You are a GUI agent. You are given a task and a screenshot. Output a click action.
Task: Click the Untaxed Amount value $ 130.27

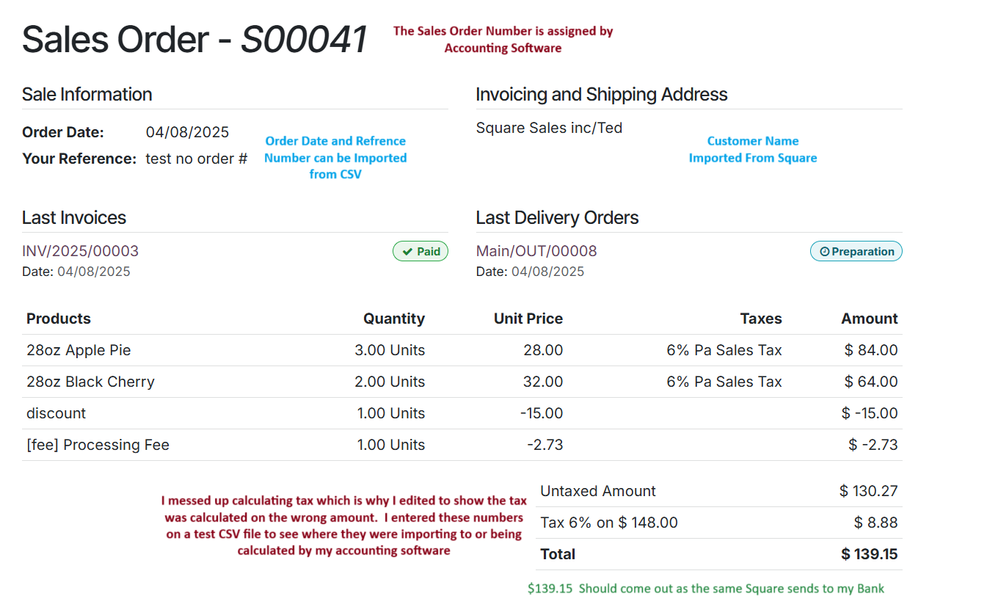point(868,491)
